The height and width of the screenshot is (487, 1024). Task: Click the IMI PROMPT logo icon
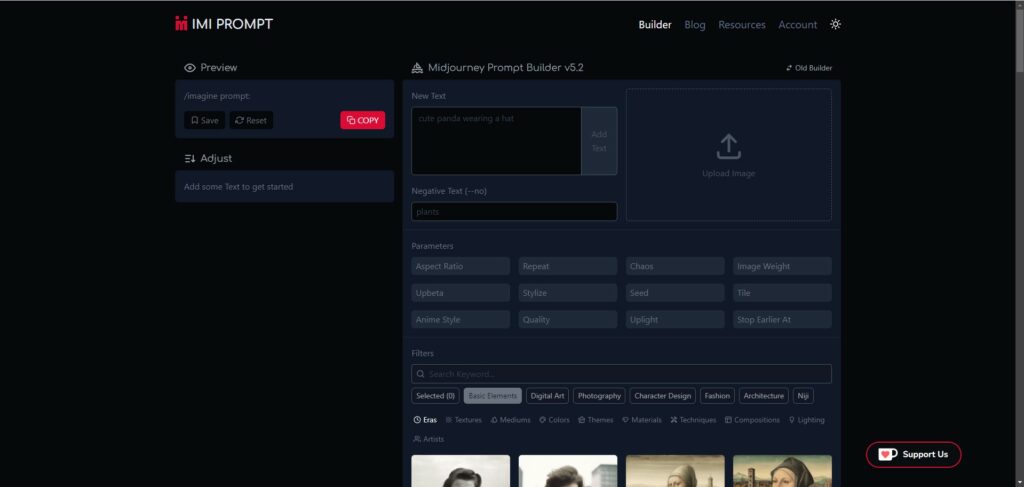click(x=181, y=24)
